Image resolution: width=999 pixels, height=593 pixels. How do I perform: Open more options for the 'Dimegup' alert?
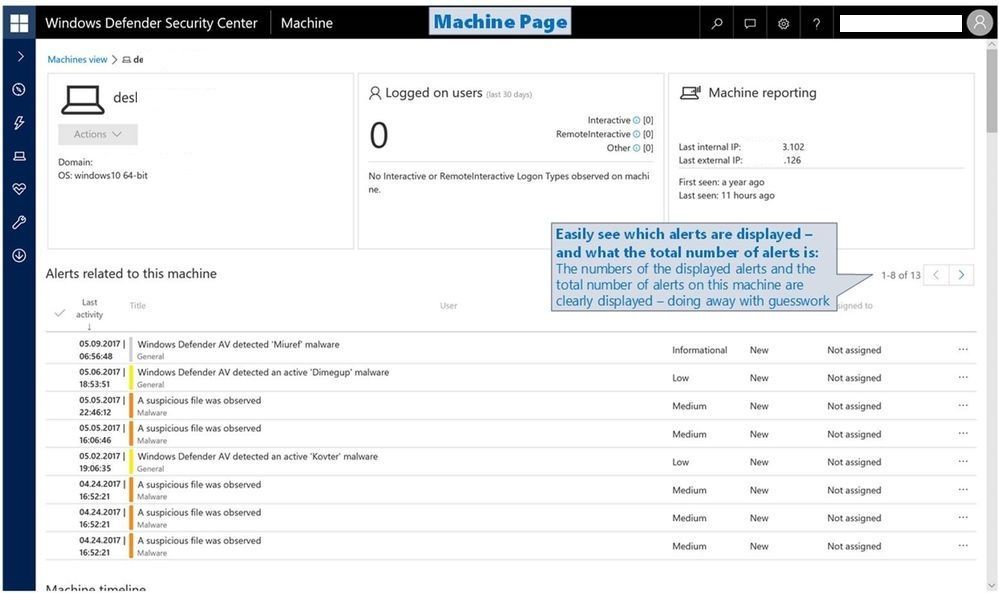963,377
